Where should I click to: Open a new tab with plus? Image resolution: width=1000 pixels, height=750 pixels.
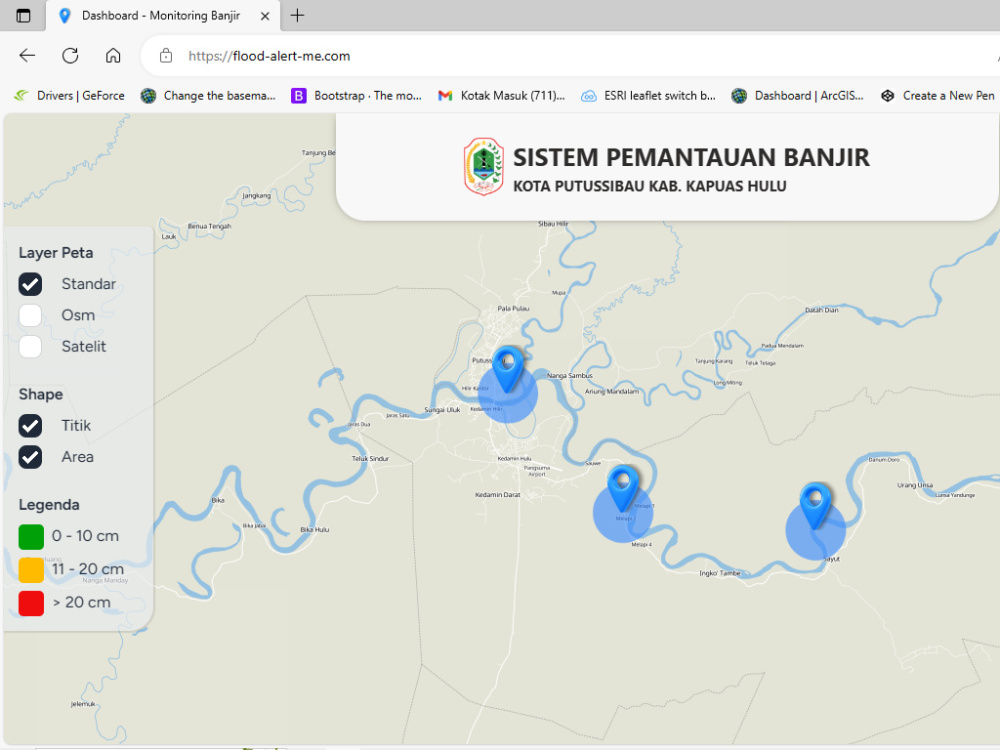pyautogui.click(x=297, y=15)
